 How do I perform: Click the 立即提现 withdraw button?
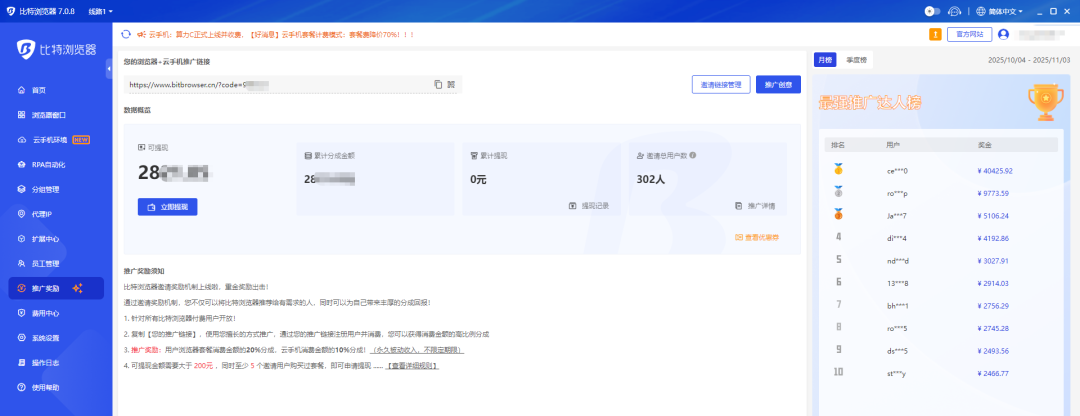point(167,207)
